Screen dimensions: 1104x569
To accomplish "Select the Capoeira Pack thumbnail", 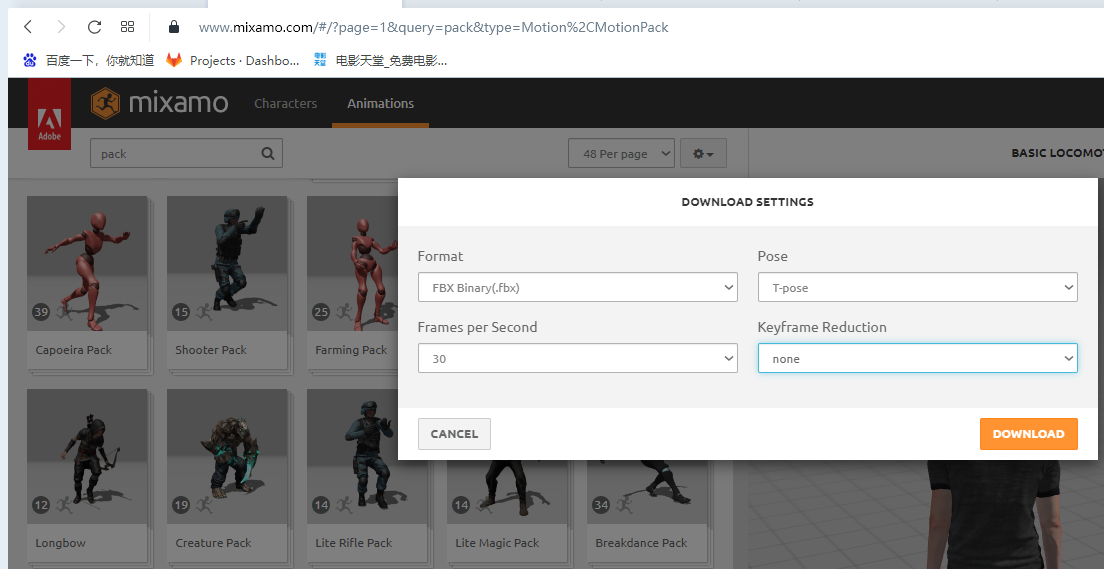I will coord(87,264).
